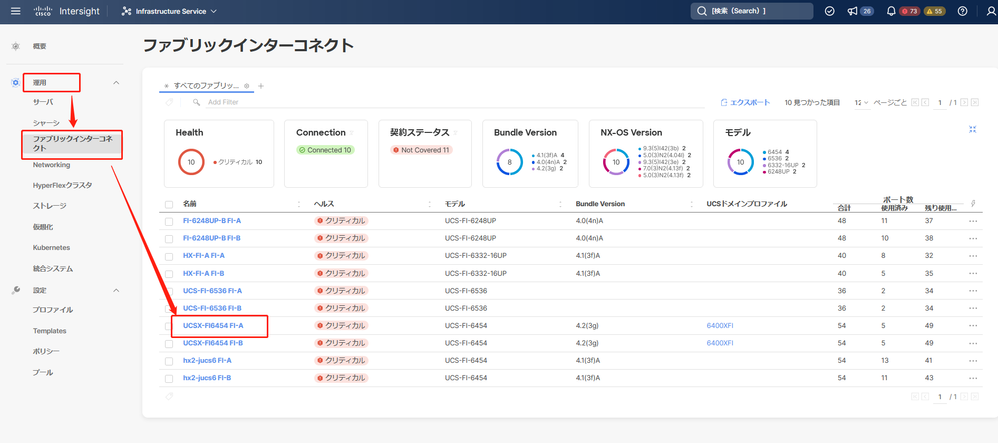
Task: Check the FI-6248UP-B FI-A row checkbox
Action: (169, 222)
